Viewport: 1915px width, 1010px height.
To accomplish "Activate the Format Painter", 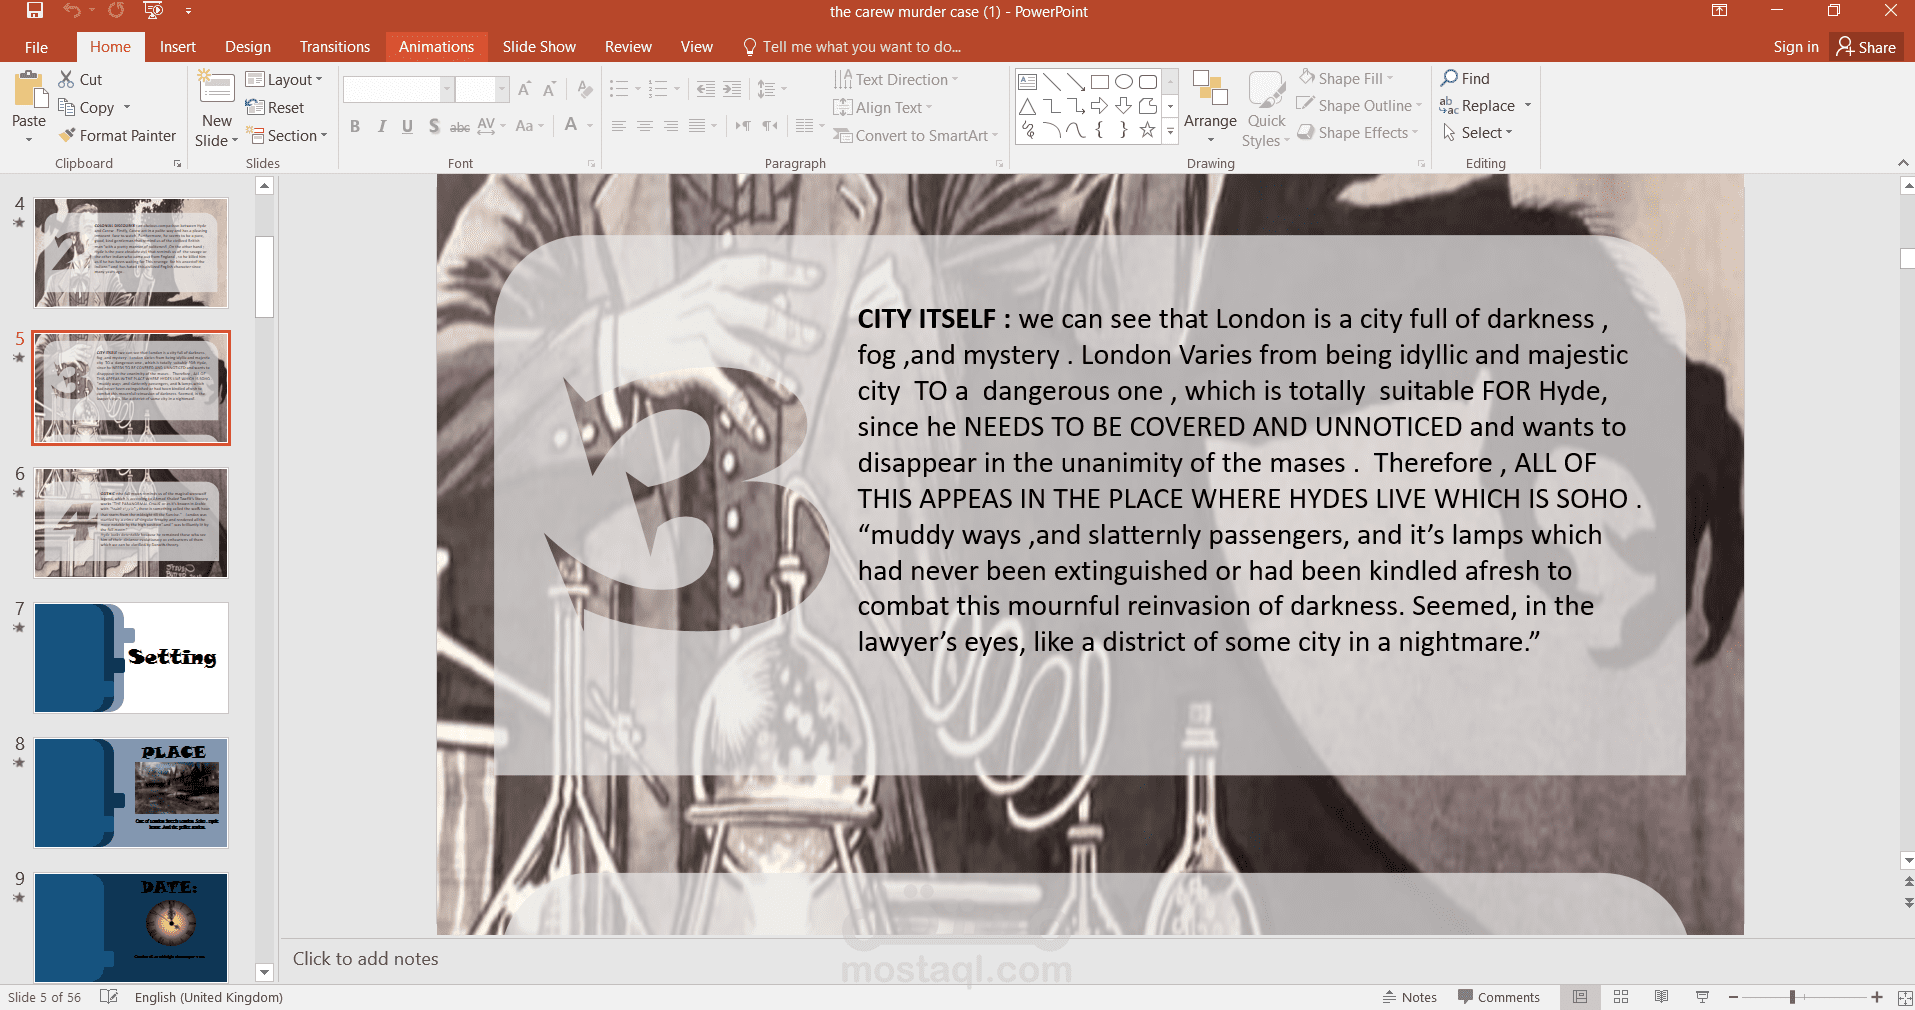I will click(x=117, y=135).
